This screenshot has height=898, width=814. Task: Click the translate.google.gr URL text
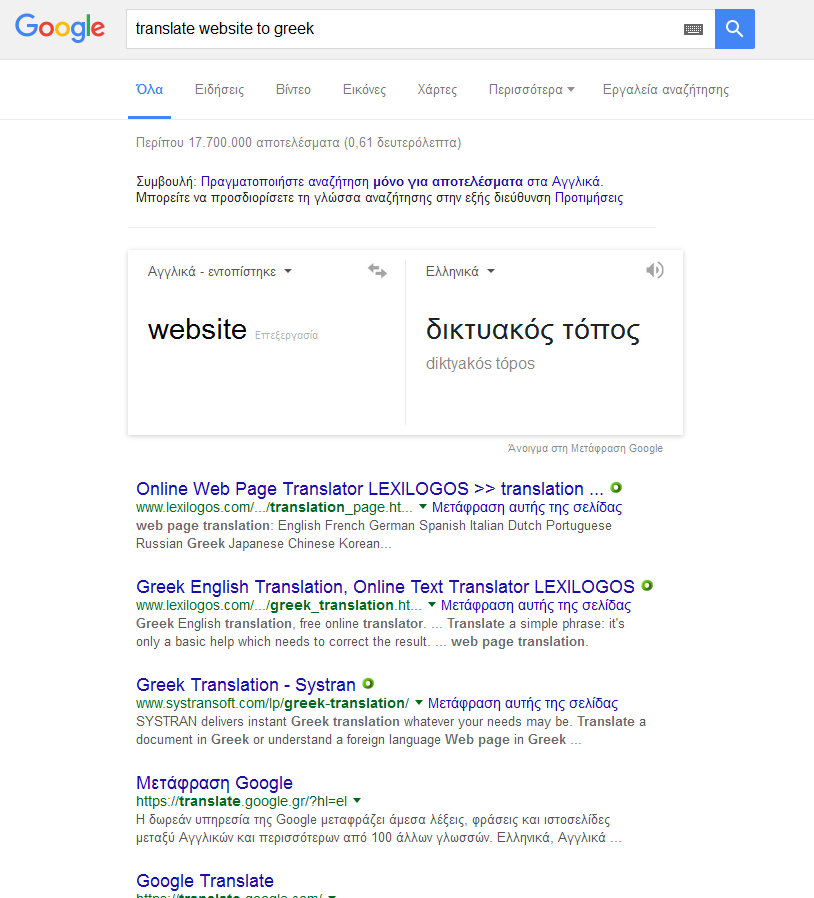pyautogui.click(x=241, y=801)
